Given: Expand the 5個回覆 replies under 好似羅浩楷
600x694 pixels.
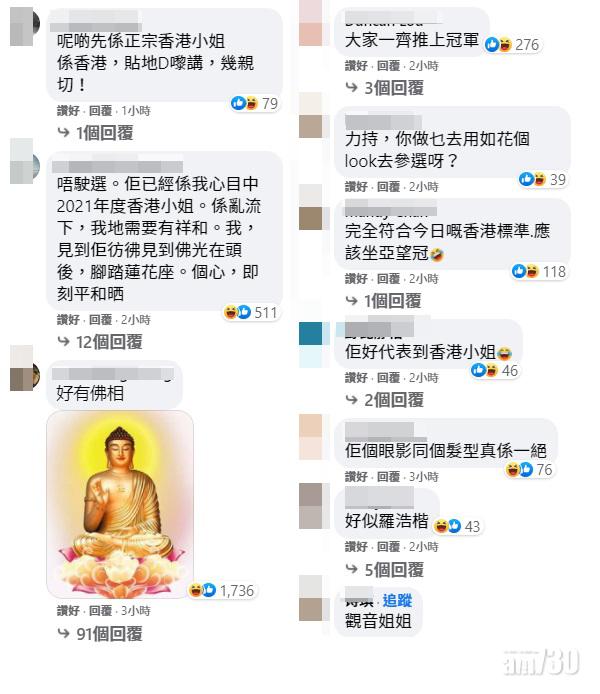Looking at the screenshot, I should point(385,570).
